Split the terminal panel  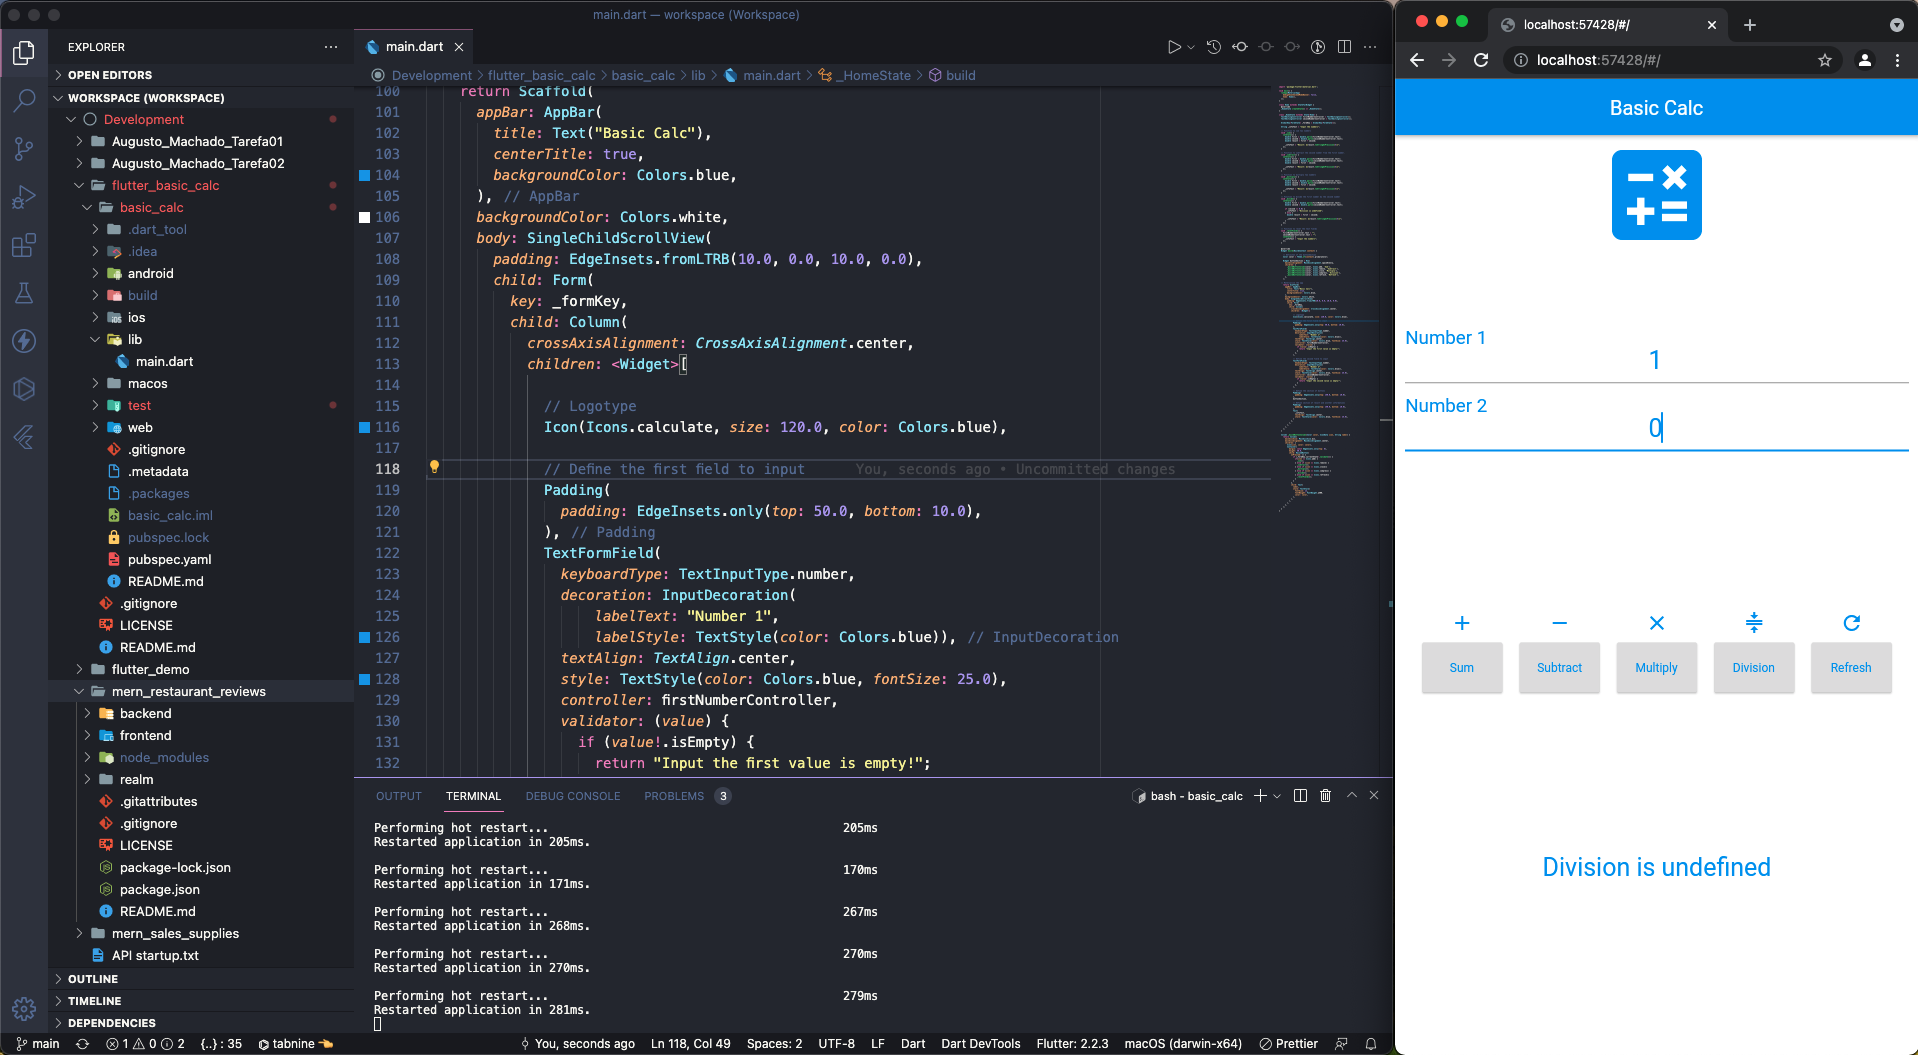[x=1300, y=796]
